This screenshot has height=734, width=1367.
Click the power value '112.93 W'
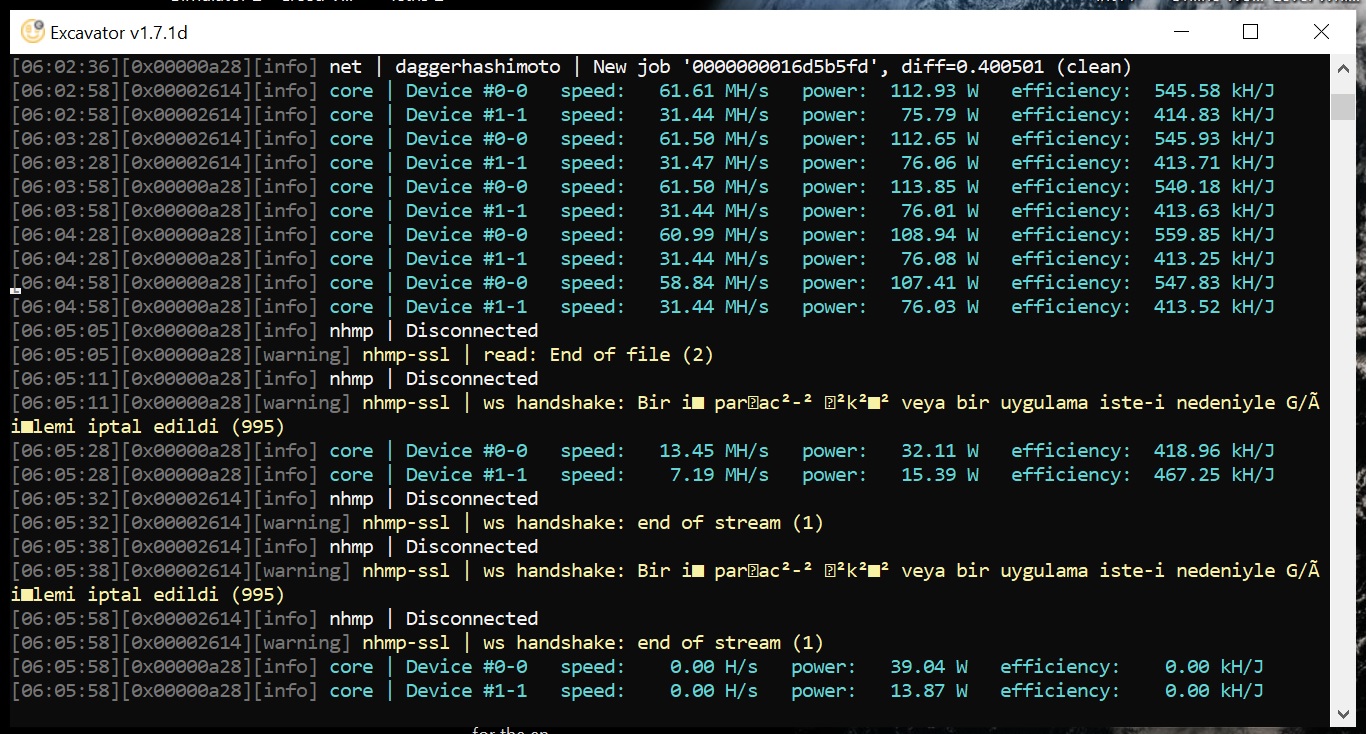[934, 91]
